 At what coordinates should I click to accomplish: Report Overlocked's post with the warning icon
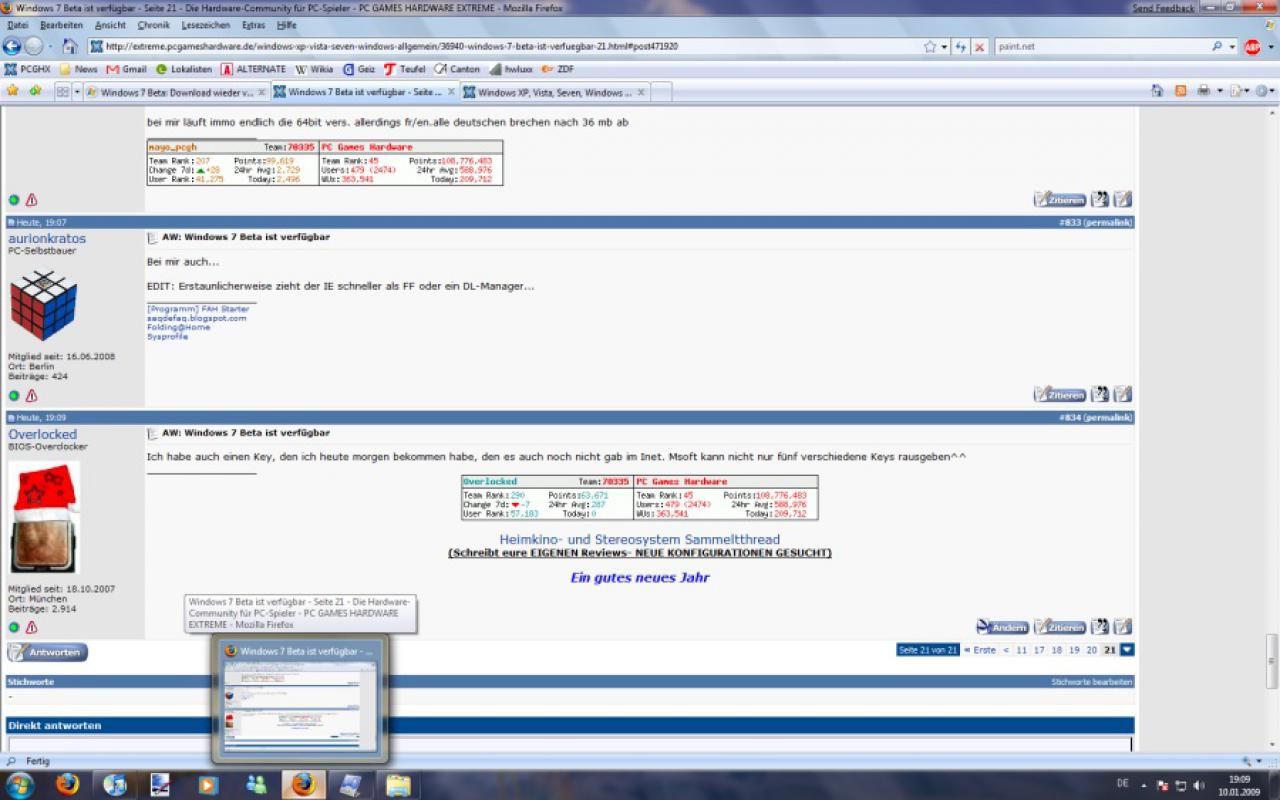pyautogui.click(x=31, y=627)
